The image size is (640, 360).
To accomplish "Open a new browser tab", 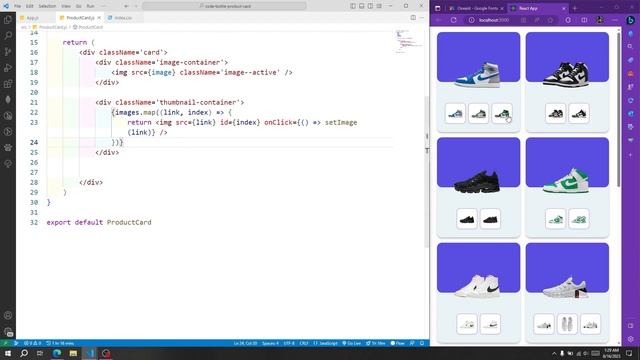I will pyautogui.click(x=575, y=8).
